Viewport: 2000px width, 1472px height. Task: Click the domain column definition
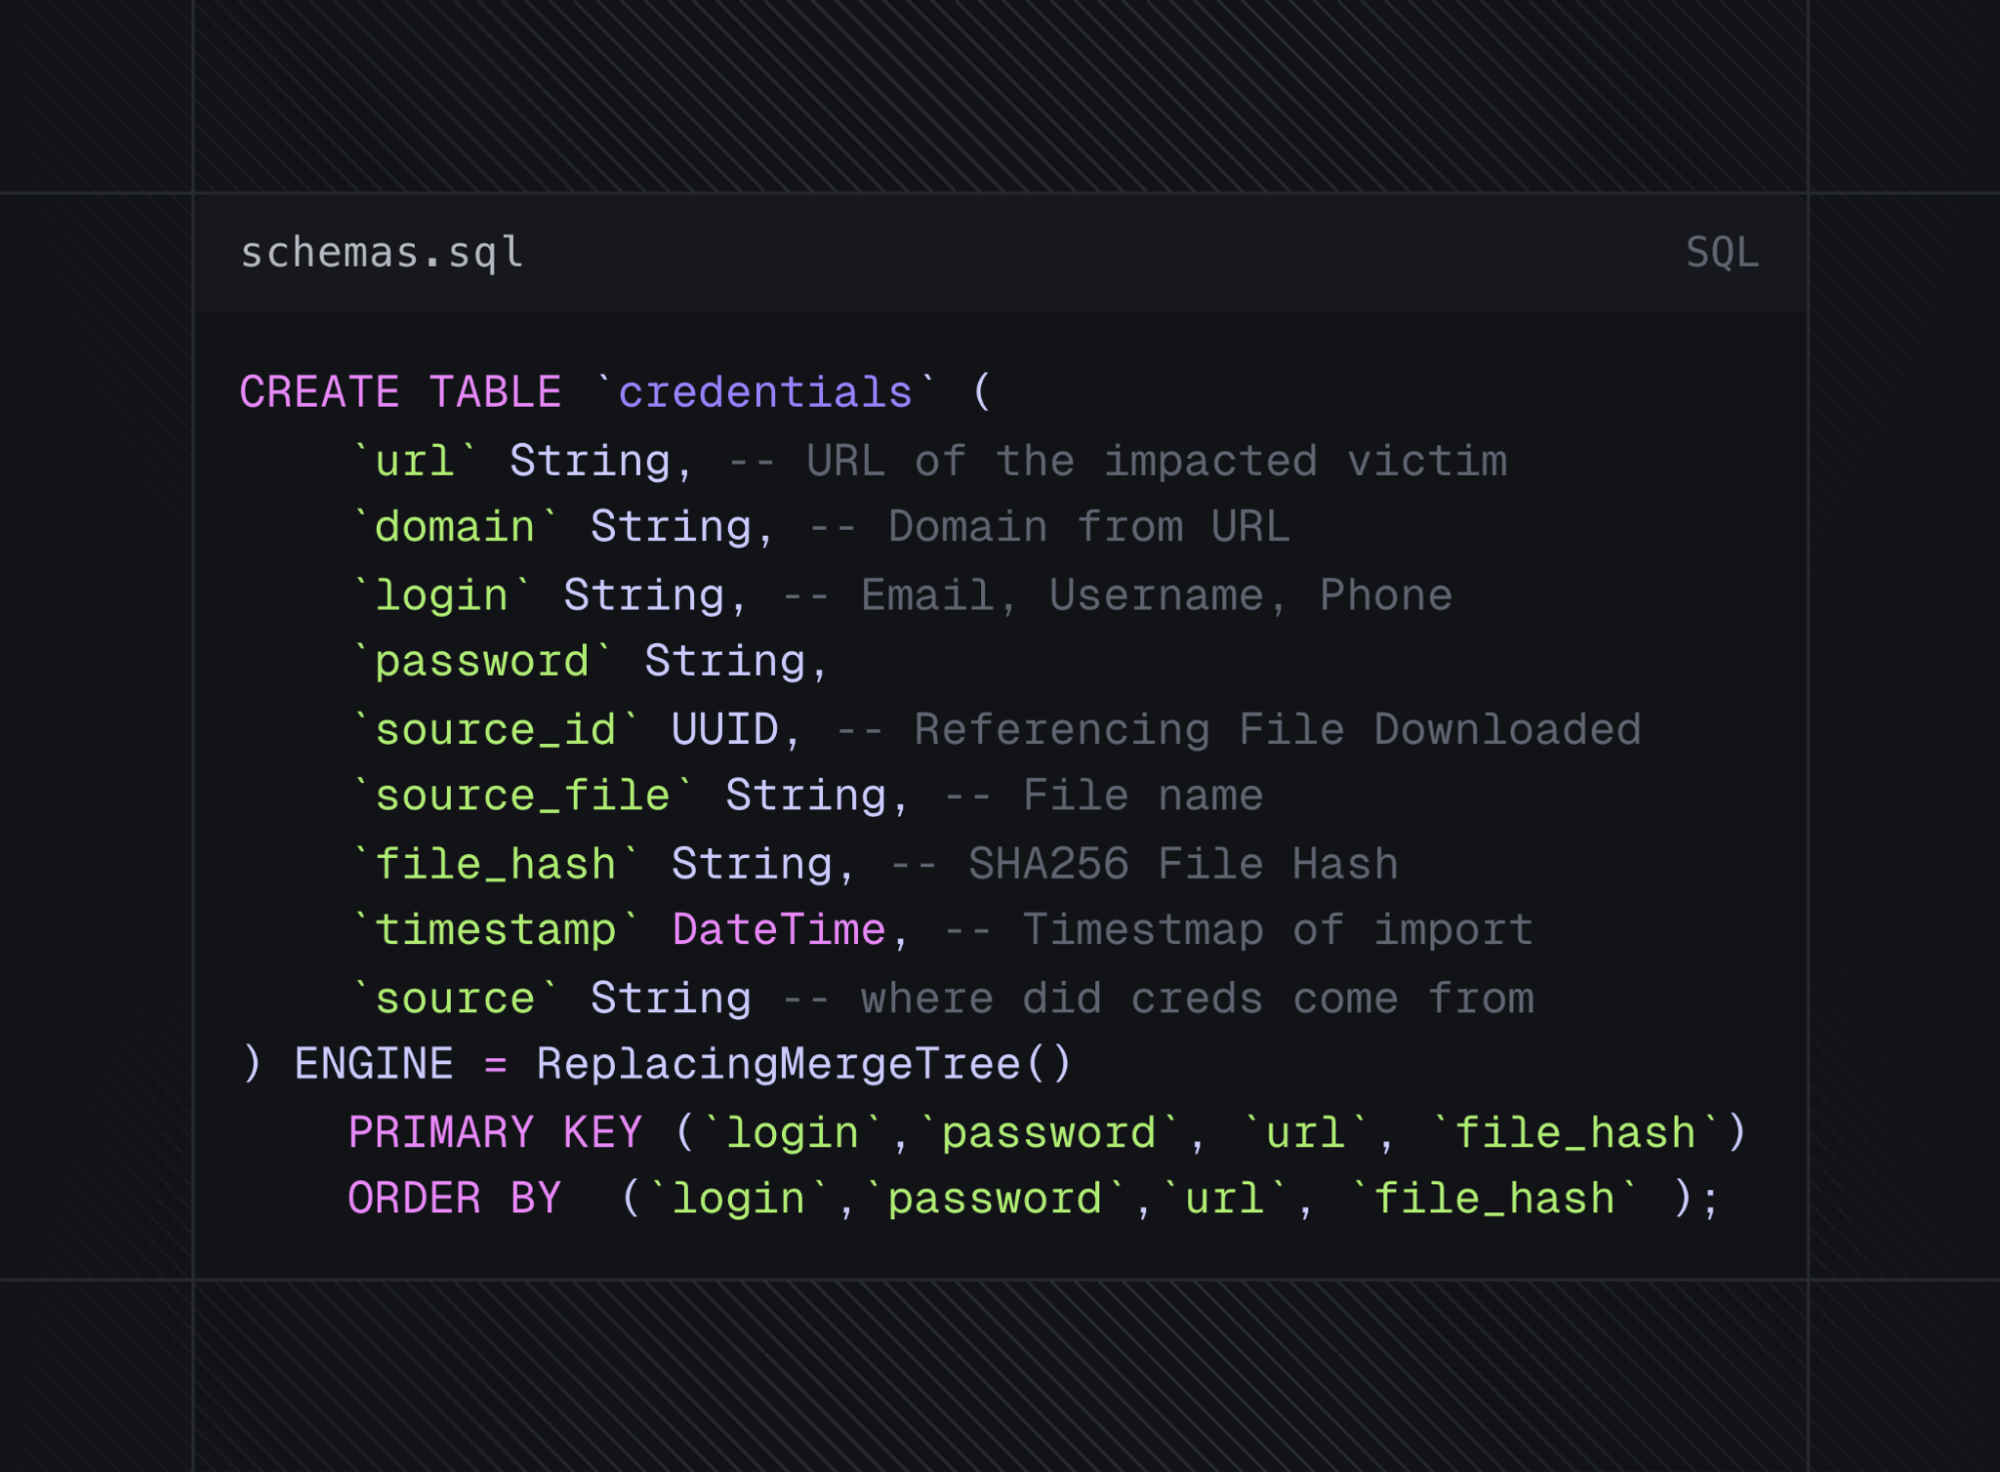[455, 527]
